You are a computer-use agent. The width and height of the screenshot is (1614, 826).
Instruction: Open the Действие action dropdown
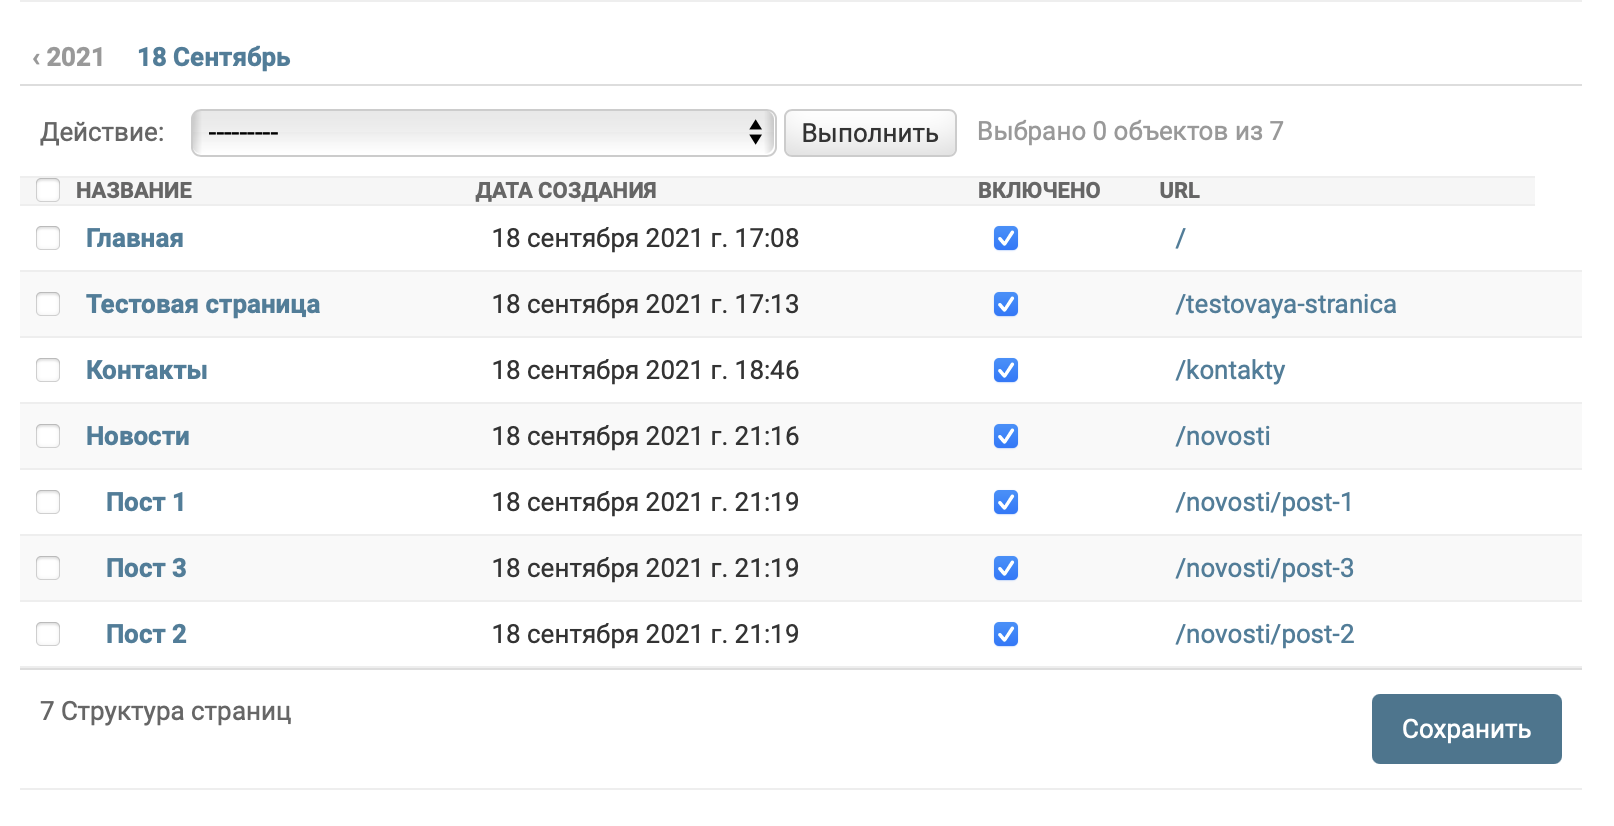(x=483, y=133)
